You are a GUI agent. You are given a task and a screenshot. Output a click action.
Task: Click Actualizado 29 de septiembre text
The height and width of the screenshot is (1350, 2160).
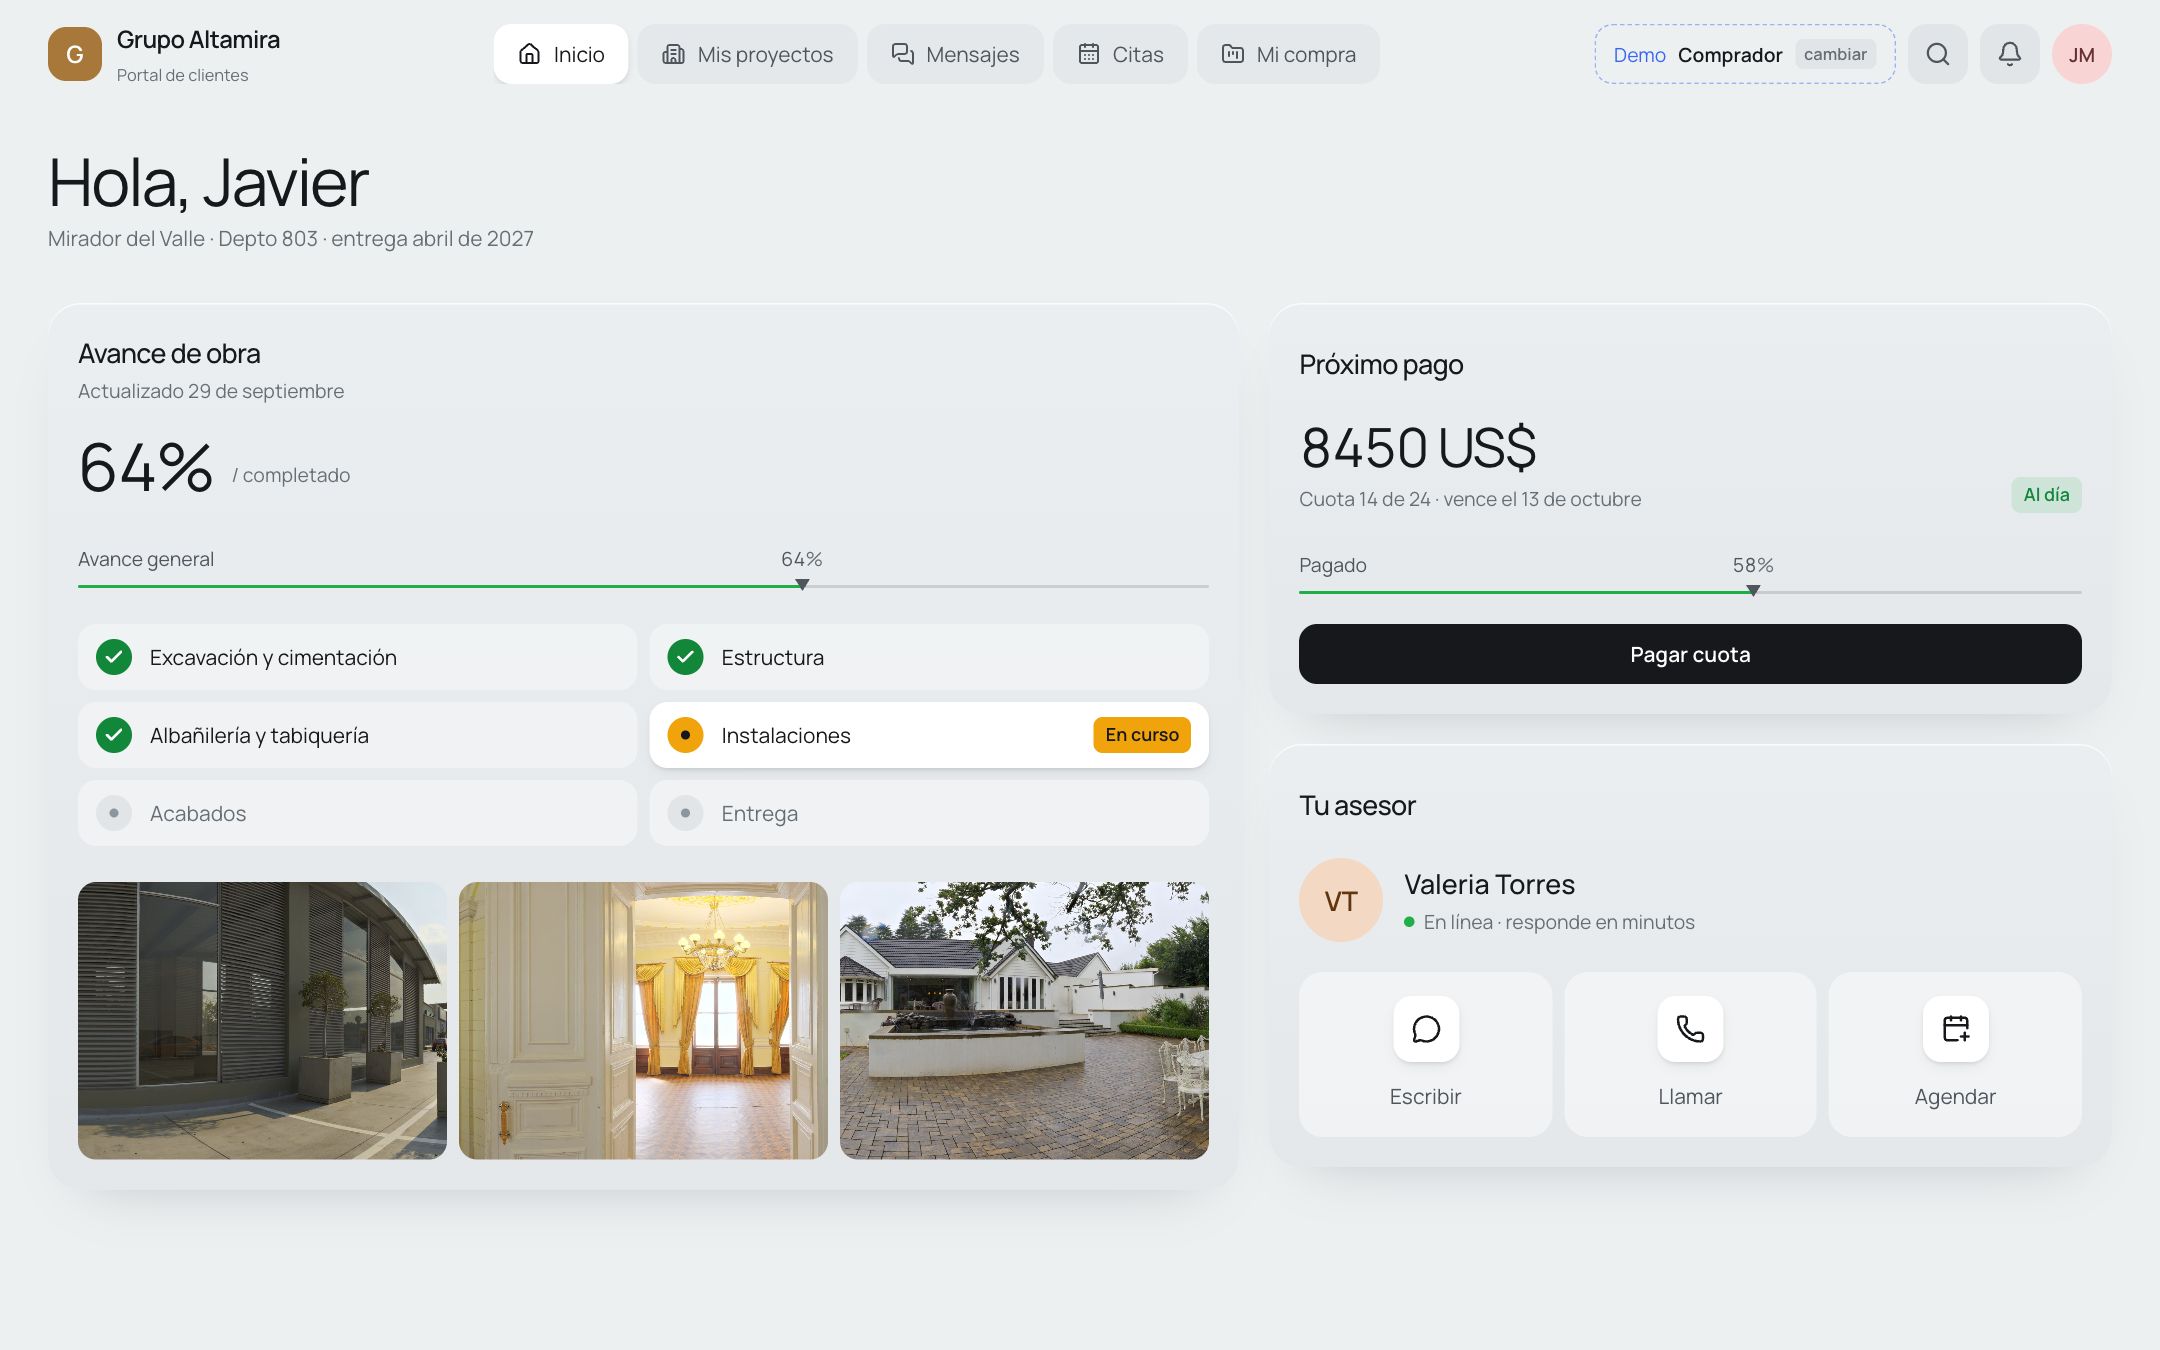(x=211, y=391)
